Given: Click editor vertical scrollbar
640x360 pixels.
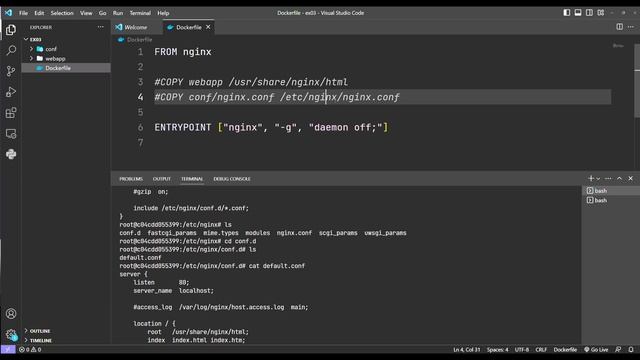Looking at the screenshot, I should coord(637,82).
